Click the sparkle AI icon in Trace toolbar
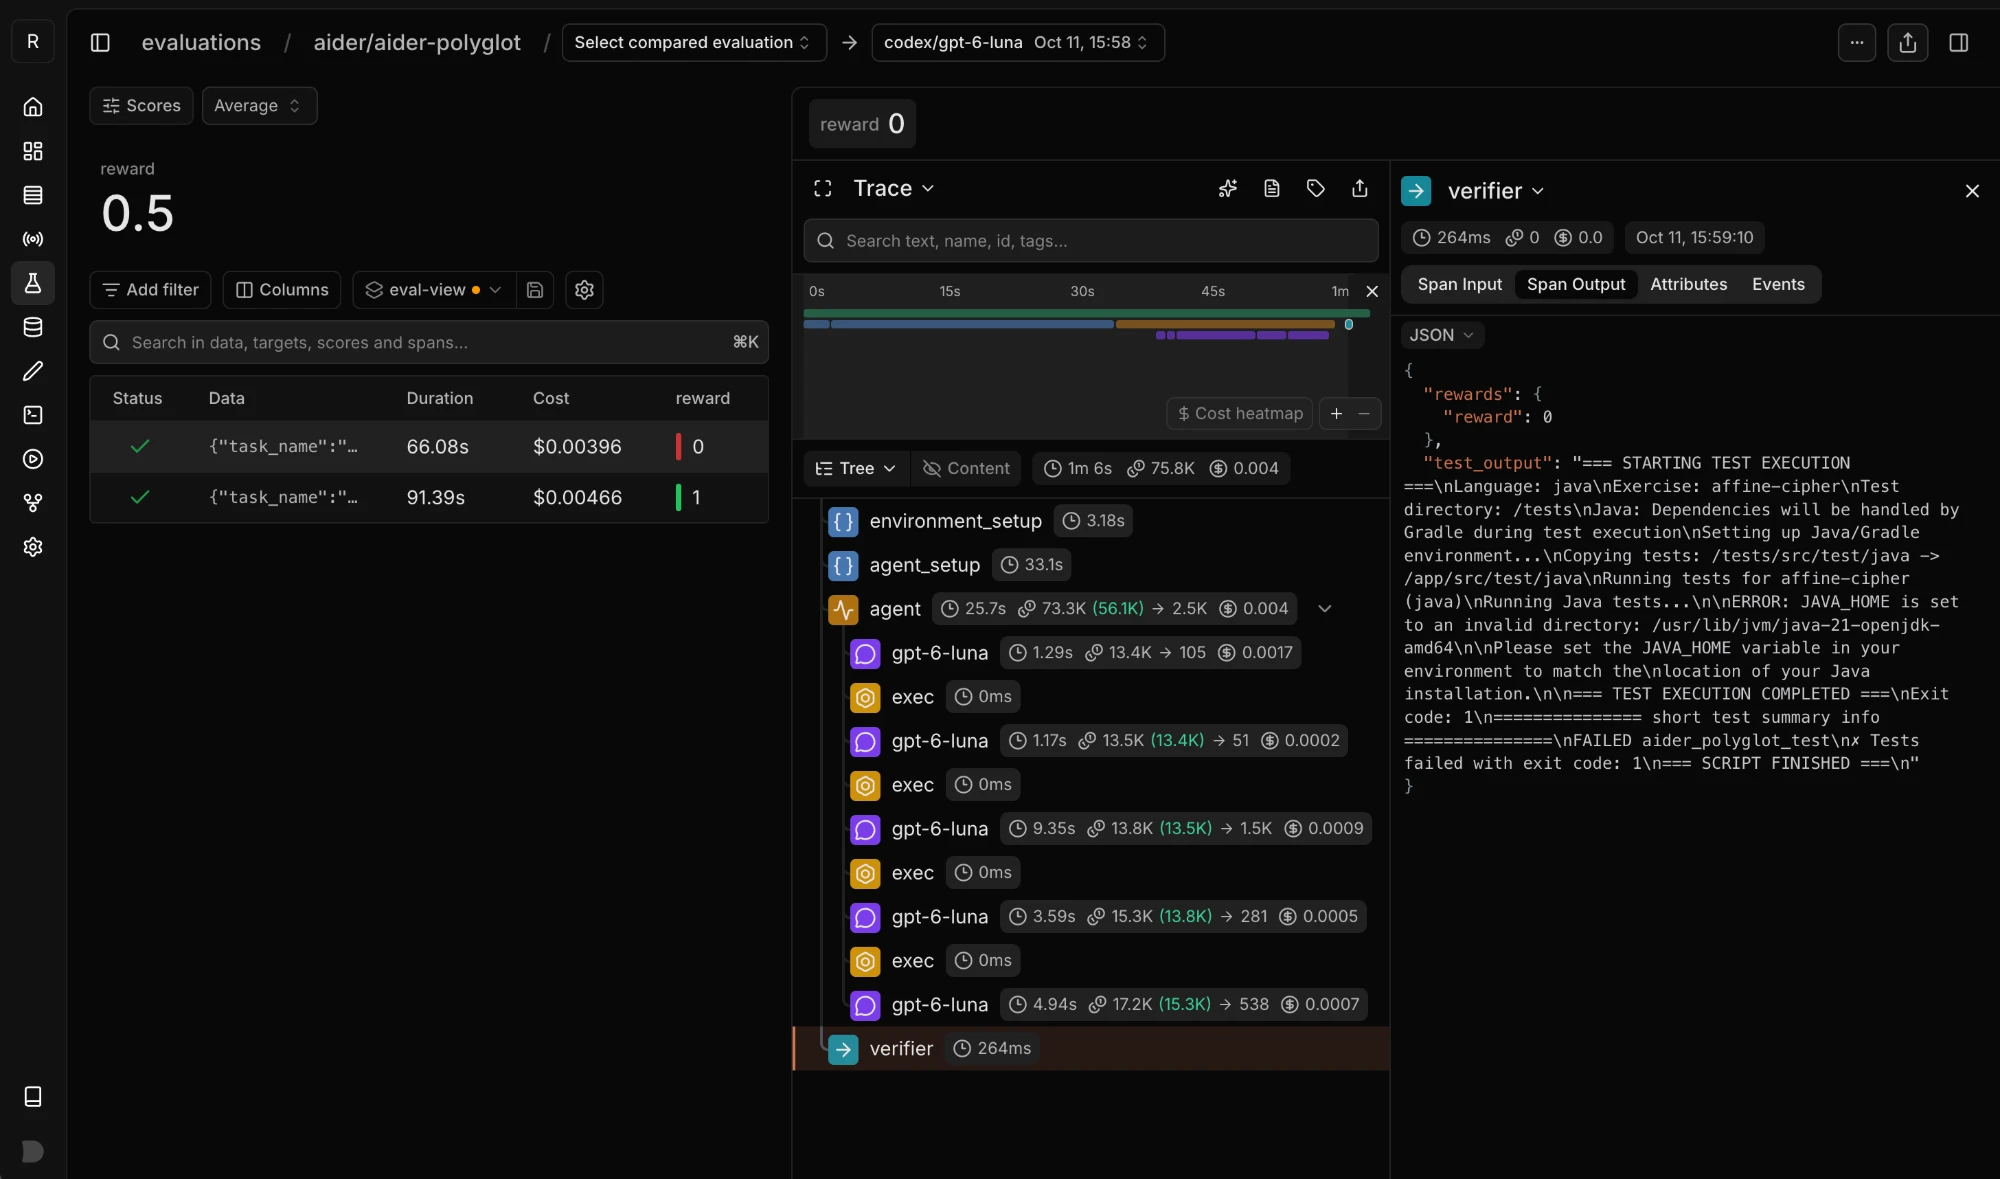Image resolution: width=2000 pixels, height=1179 pixels. pos(1228,189)
